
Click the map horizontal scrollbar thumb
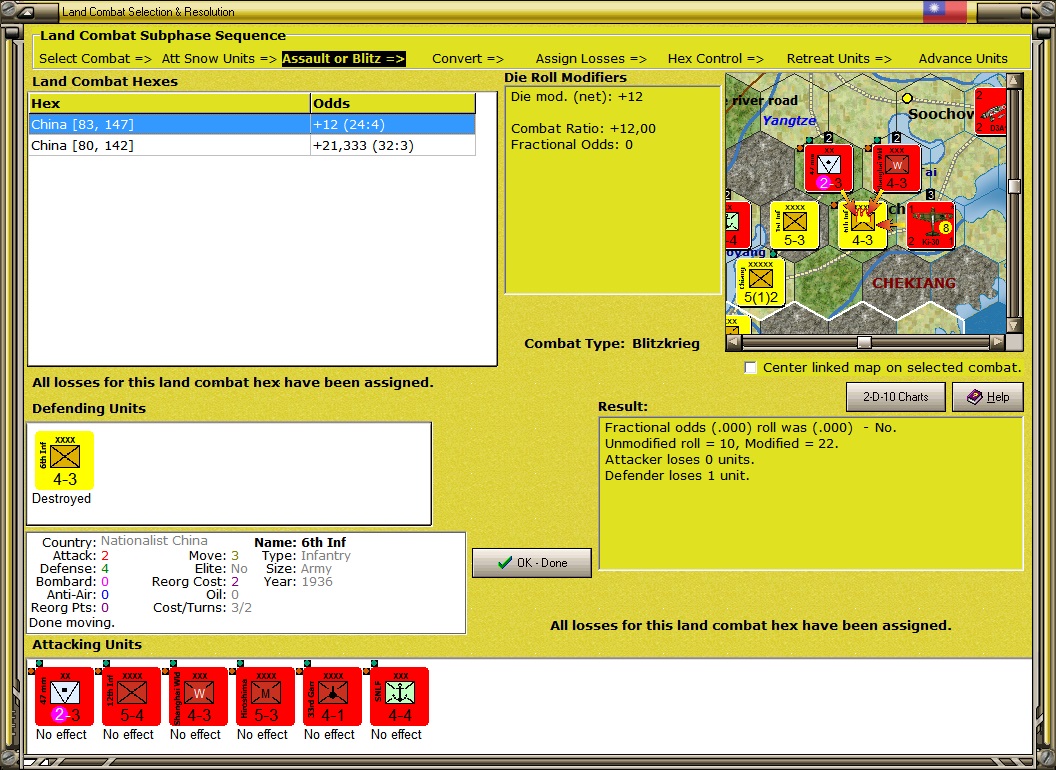click(x=864, y=342)
